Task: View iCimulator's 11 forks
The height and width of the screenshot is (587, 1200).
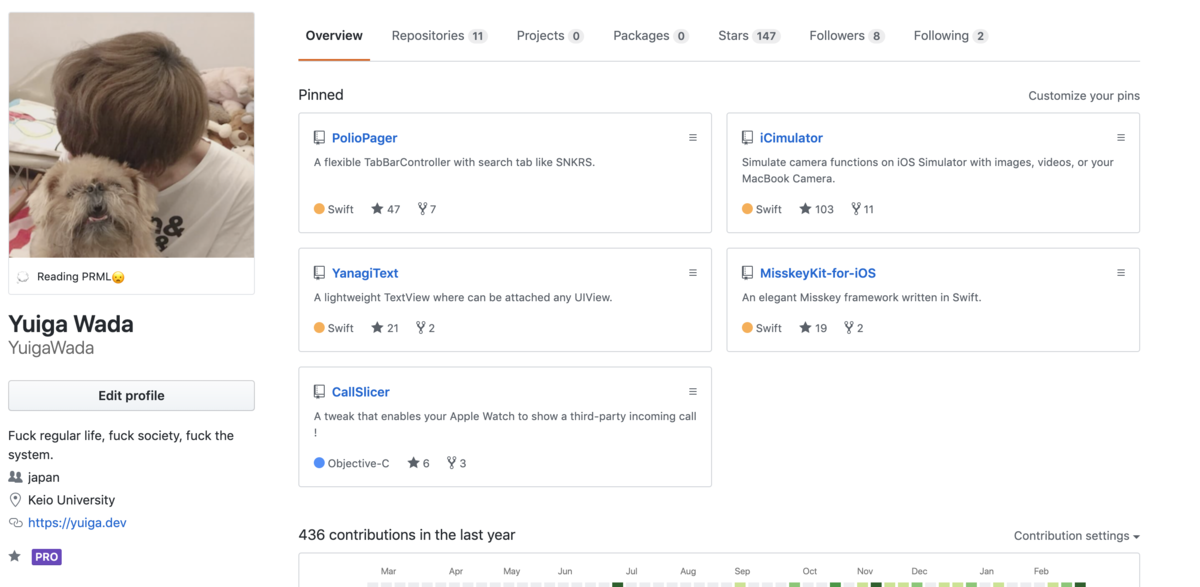Action: pos(863,209)
